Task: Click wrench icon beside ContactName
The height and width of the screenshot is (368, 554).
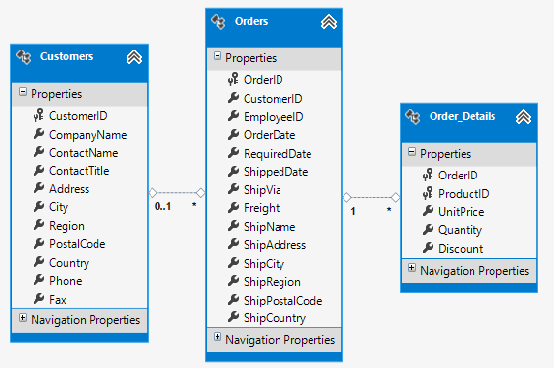Action: pos(39,152)
